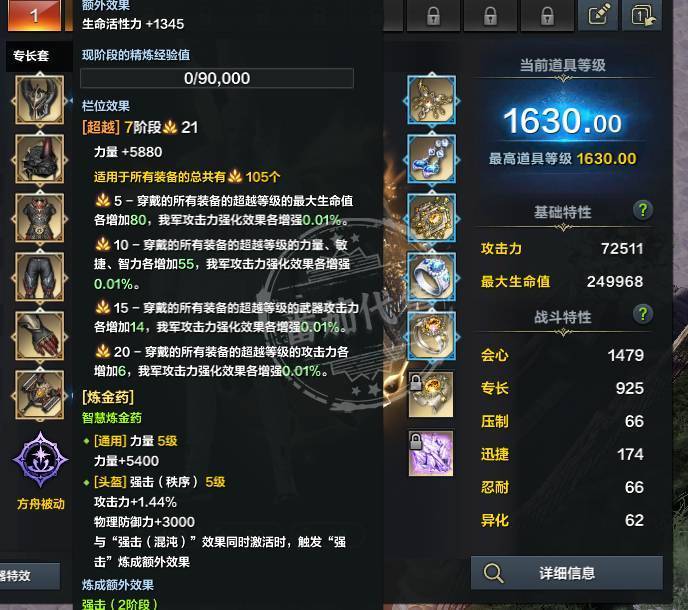Select the blue gemstone ring icon
The image size is (688, 610).
(x=431, y=276)
